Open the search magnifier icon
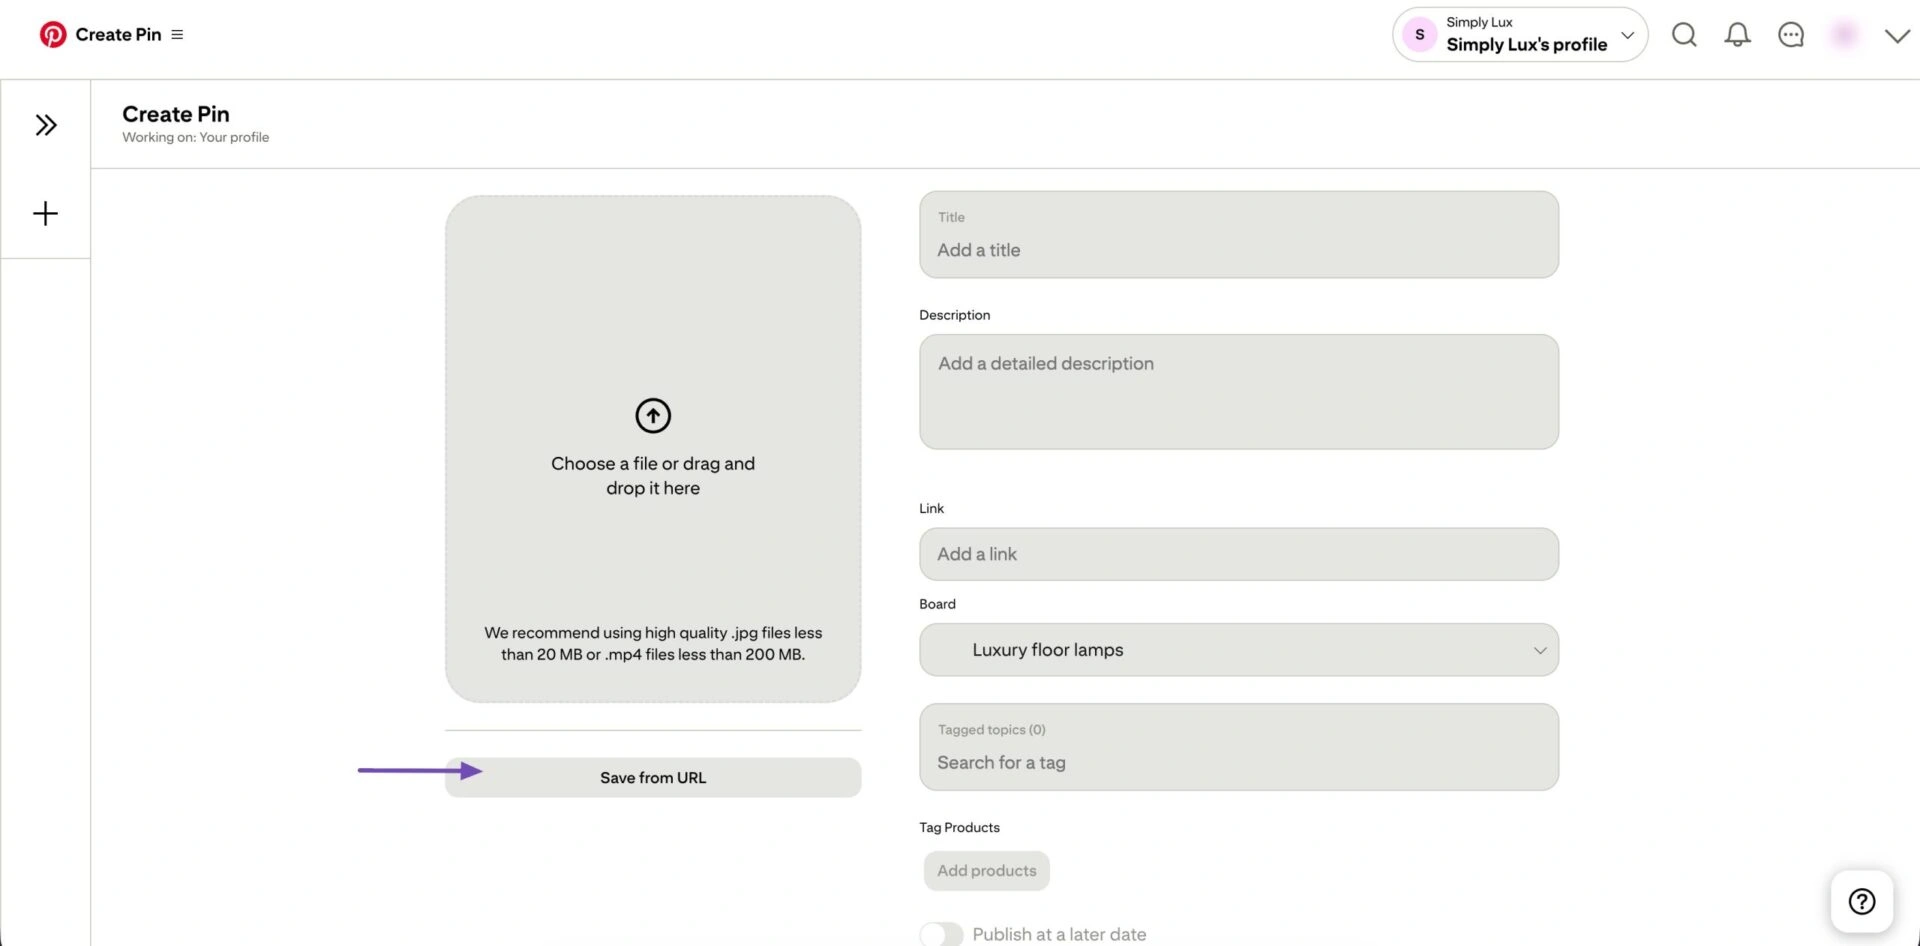Viewport: 1920px width, 946px height. (x=1684, y=35)
